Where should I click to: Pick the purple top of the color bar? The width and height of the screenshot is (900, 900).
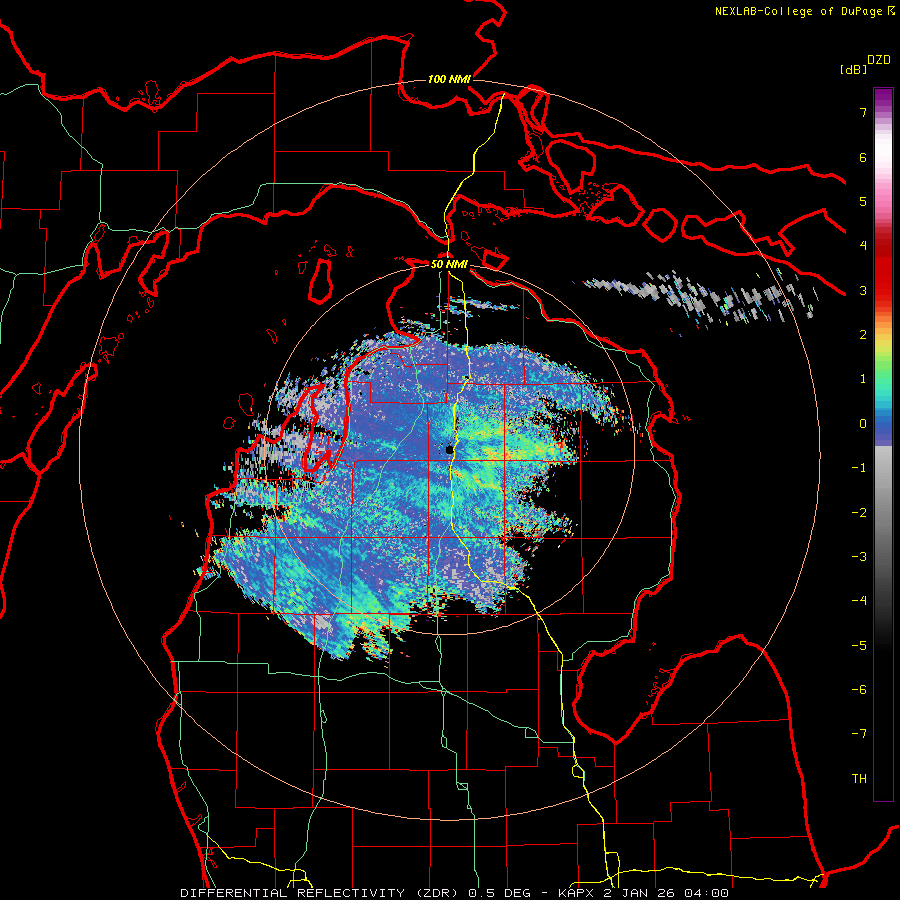[883, 98]
